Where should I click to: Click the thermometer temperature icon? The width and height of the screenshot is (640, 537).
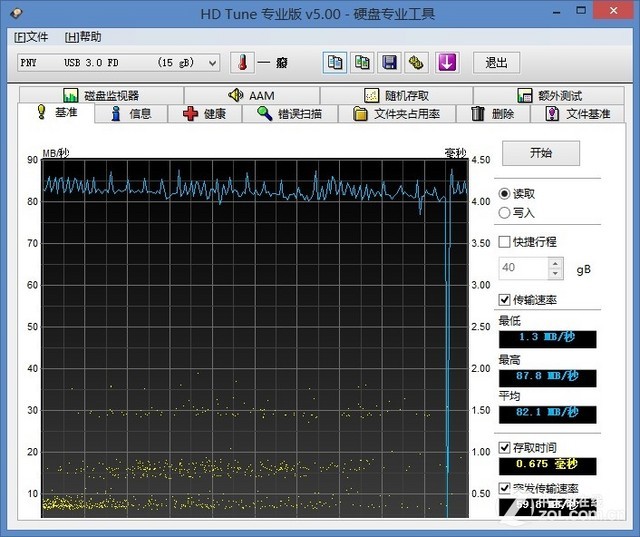(241, 62)
